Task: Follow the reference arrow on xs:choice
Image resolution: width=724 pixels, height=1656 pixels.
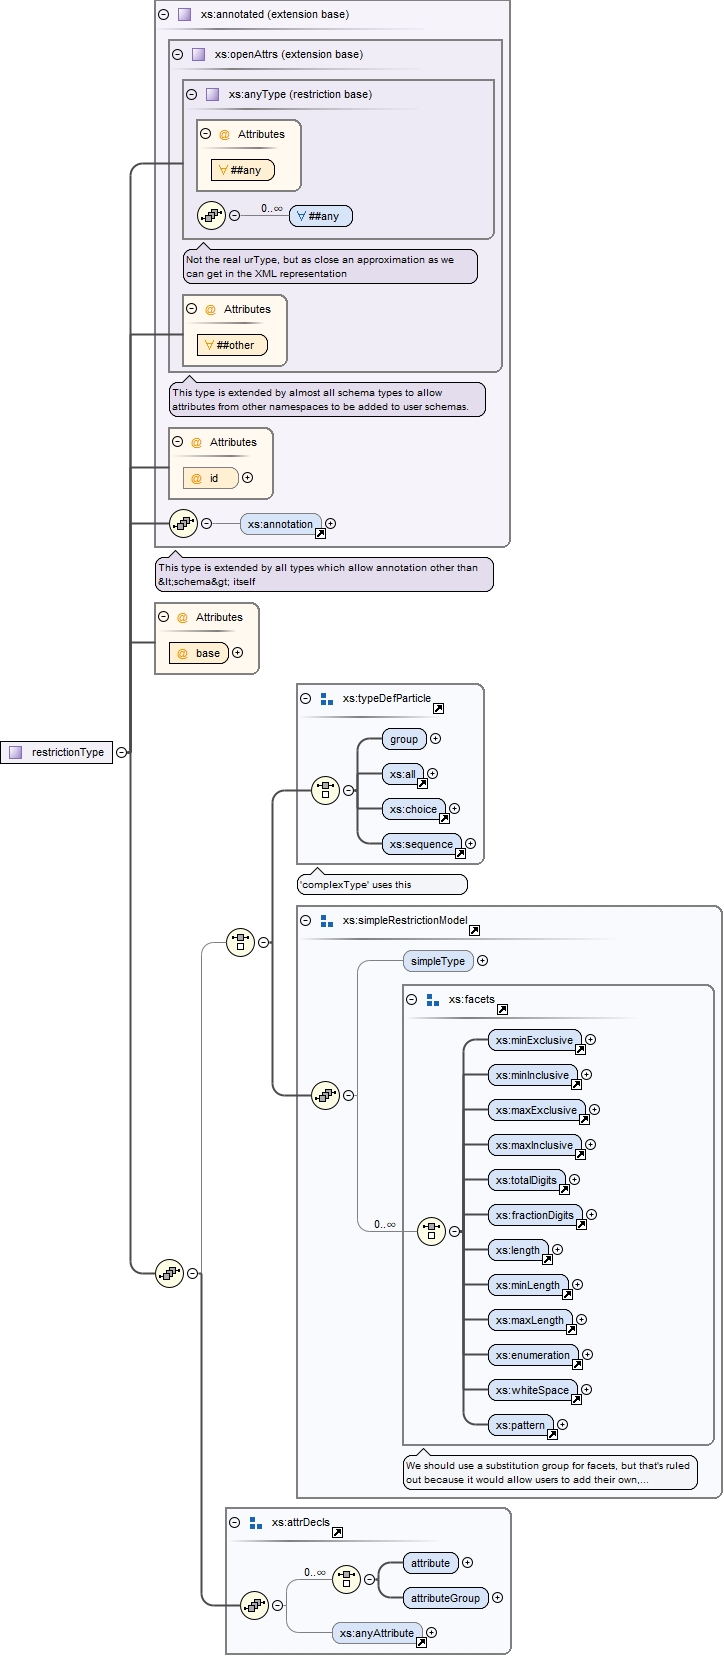Action: point(444,818)
